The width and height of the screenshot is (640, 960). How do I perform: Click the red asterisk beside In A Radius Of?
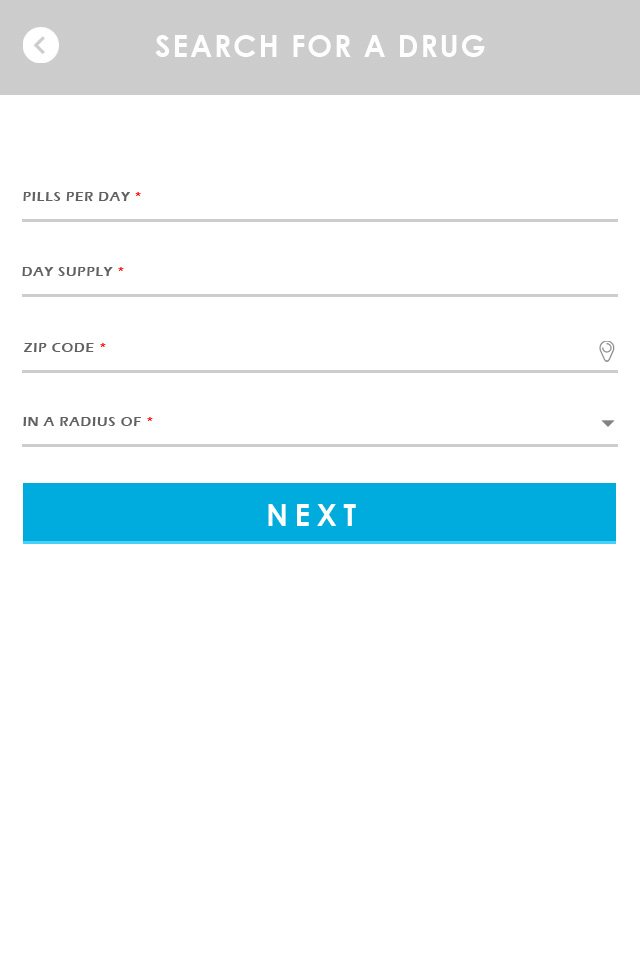click(x=149, y=420)
